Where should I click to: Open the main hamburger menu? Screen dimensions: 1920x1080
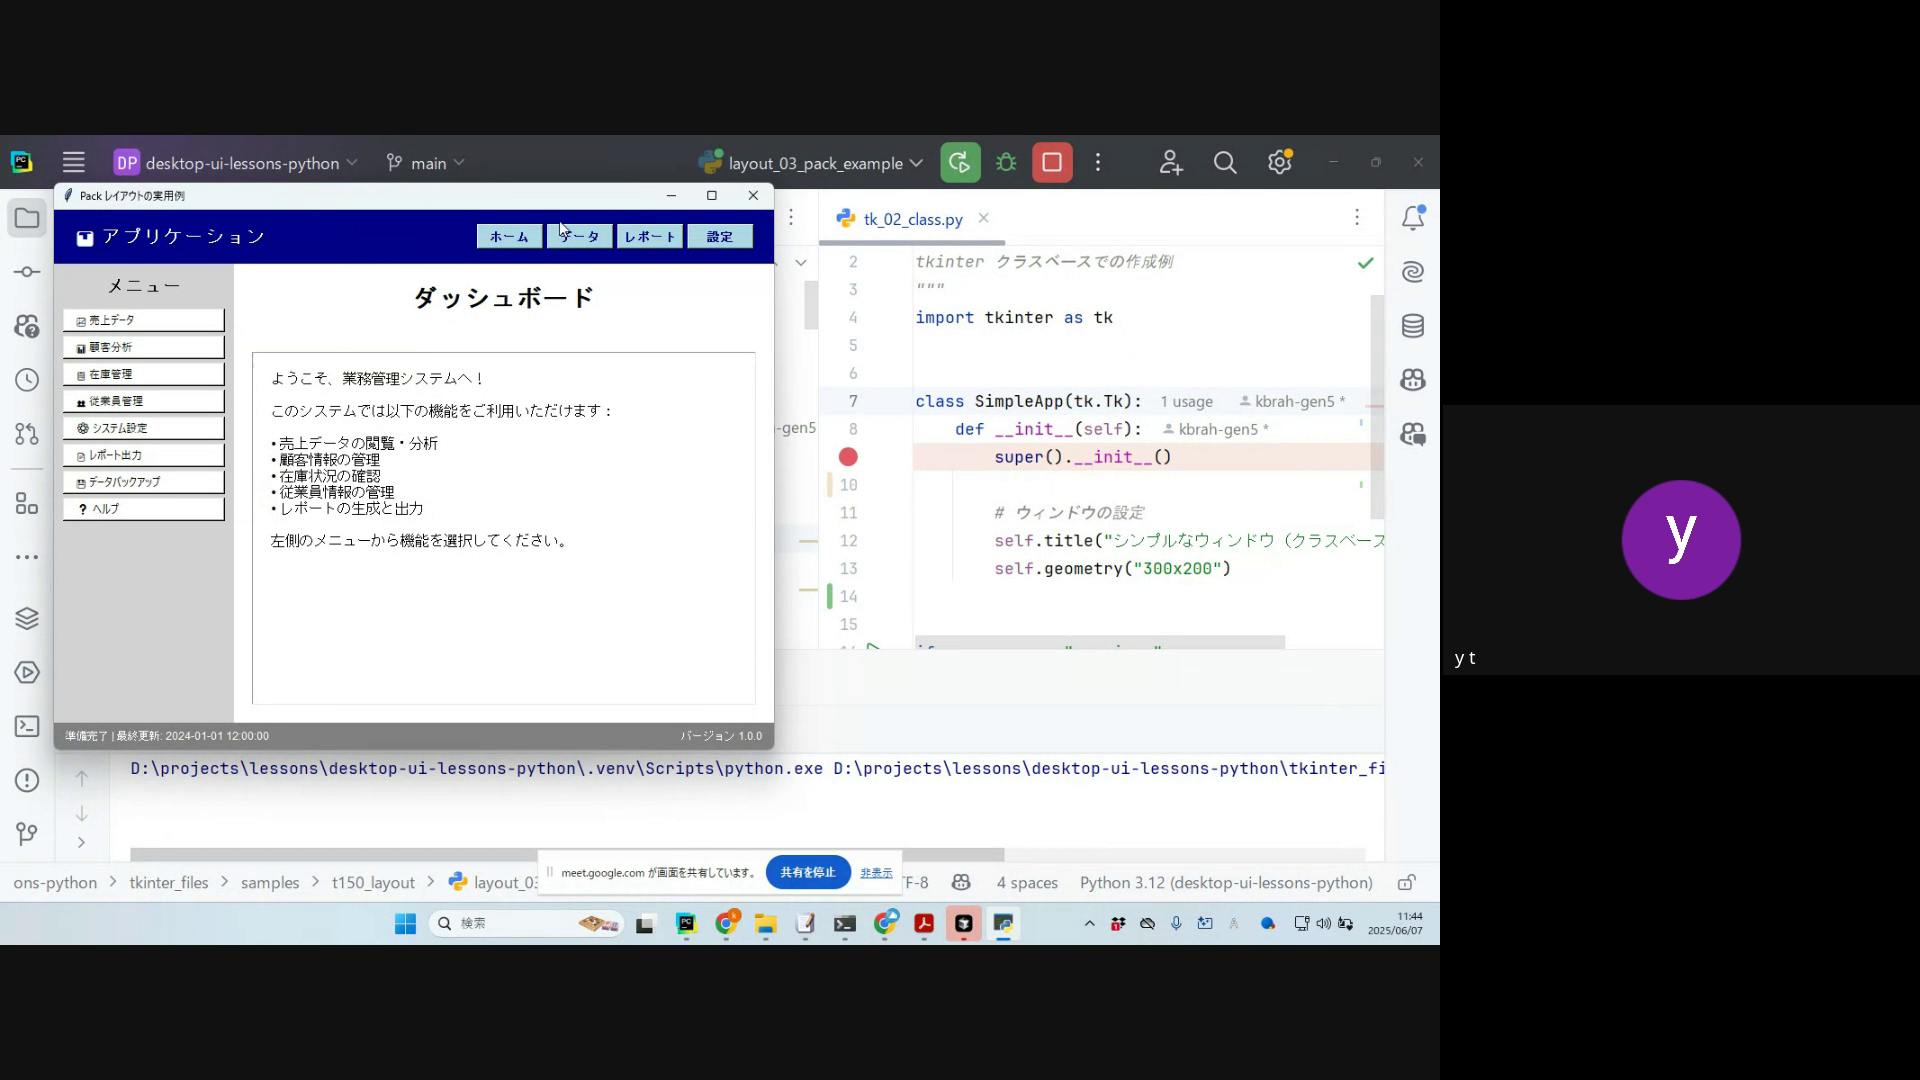click(73, 163)
